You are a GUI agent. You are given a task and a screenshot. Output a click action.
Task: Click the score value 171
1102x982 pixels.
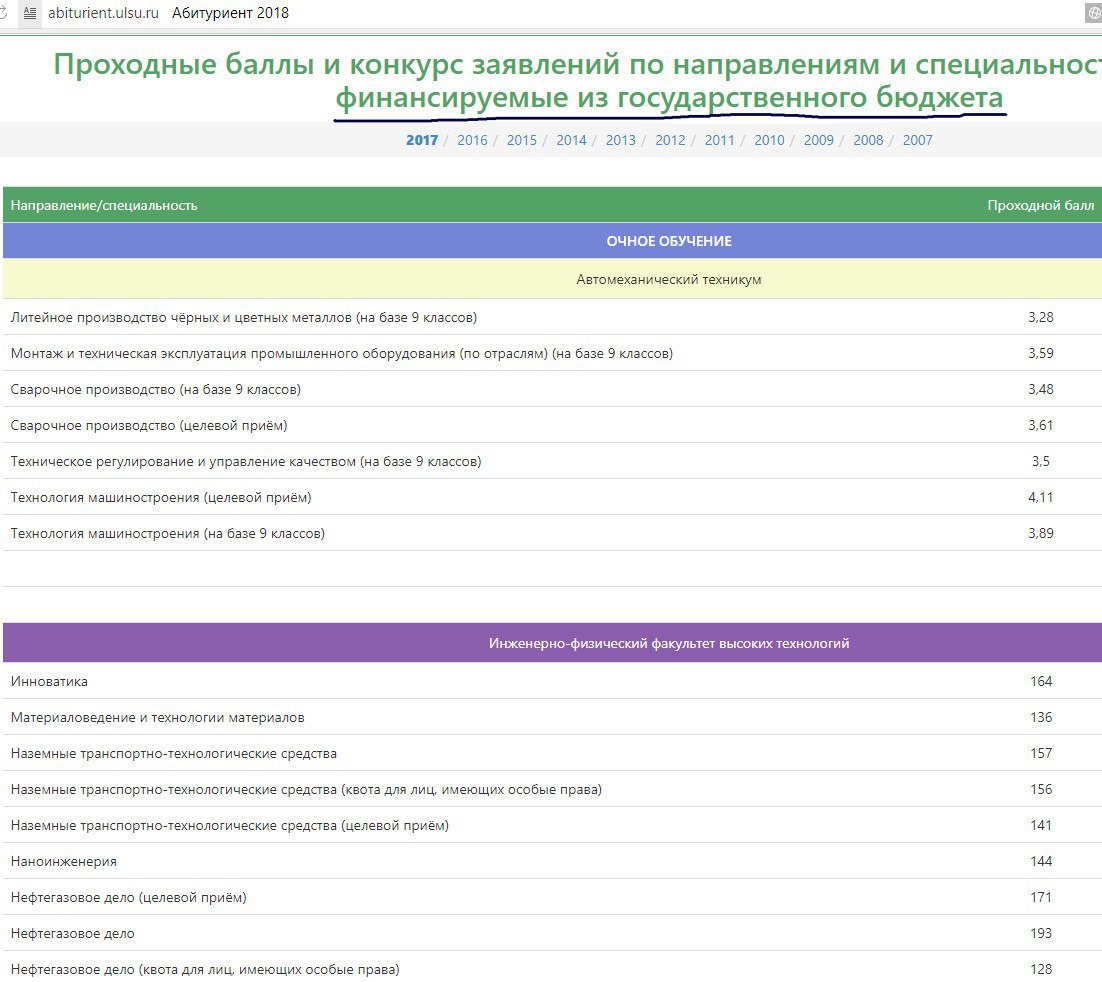(x=1041, y=897)
